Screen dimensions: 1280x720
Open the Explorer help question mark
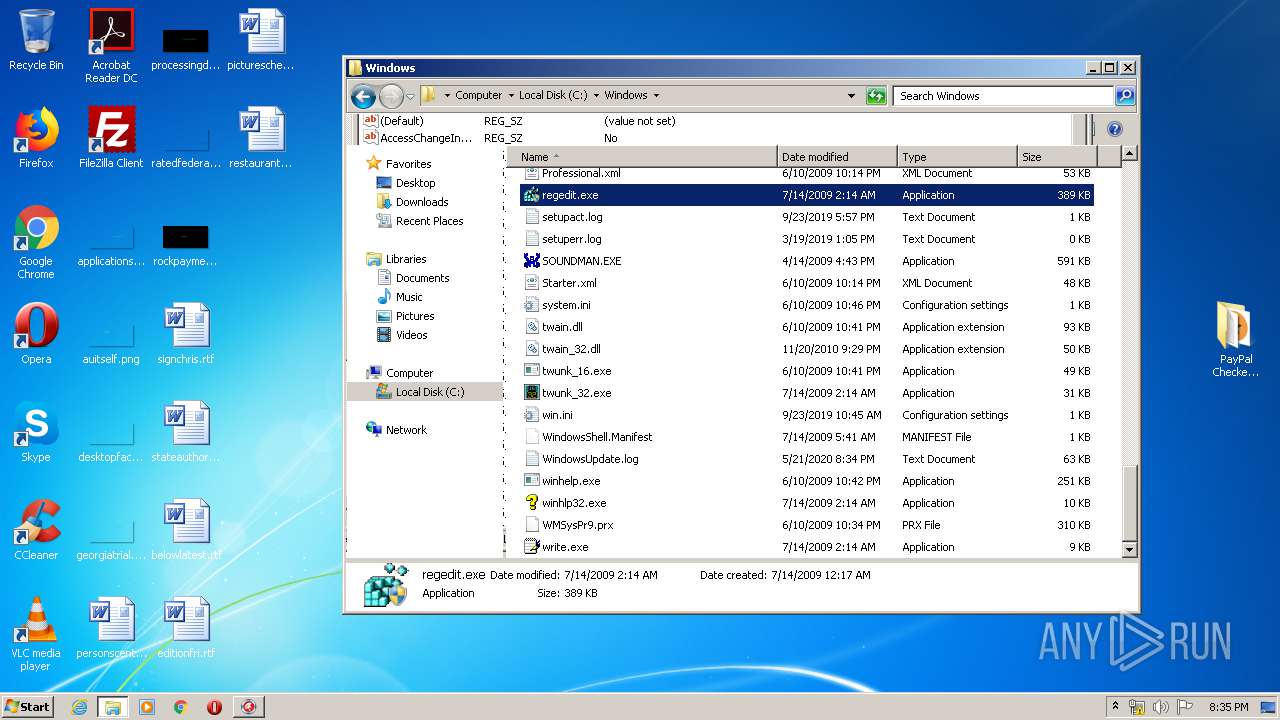pyautogui.click(x=1115, y=129)
